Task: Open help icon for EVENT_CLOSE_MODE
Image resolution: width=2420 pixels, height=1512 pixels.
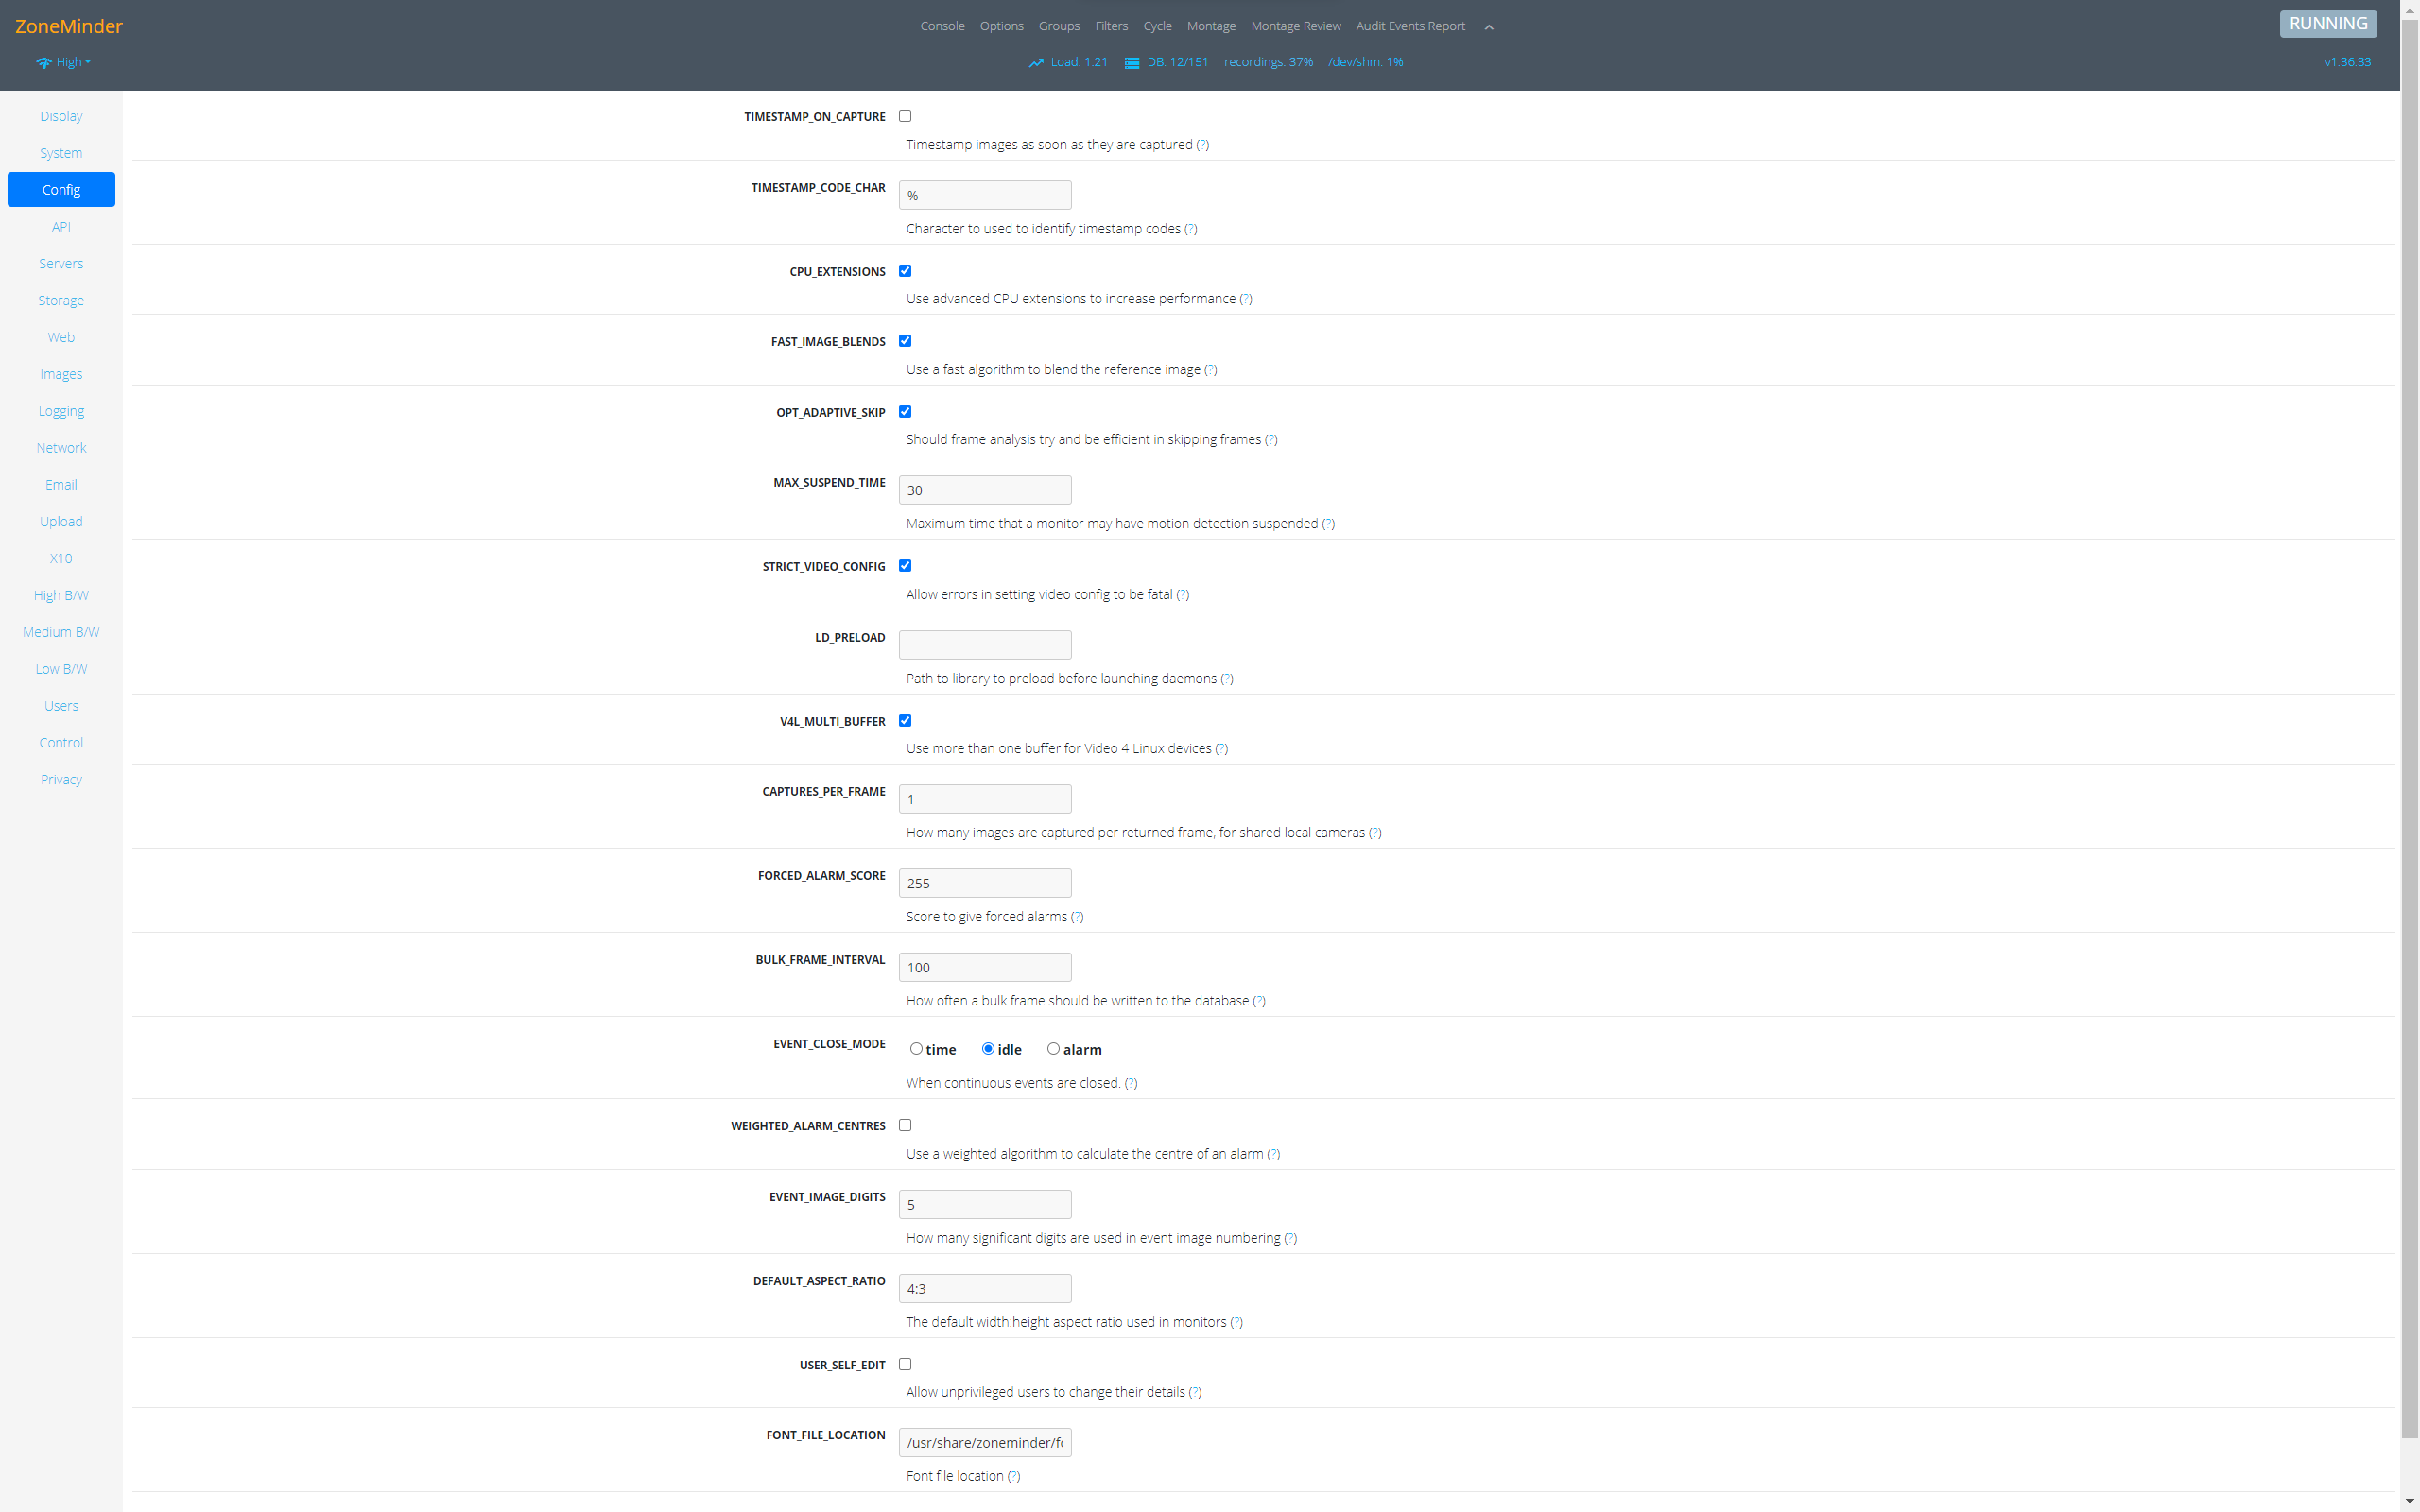Action: click(x=1131, y=1083)
